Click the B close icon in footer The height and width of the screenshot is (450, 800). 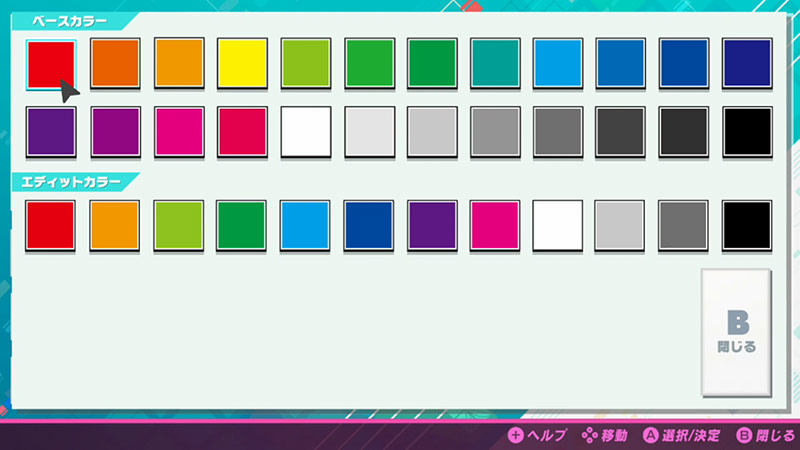tap(743, 435)
